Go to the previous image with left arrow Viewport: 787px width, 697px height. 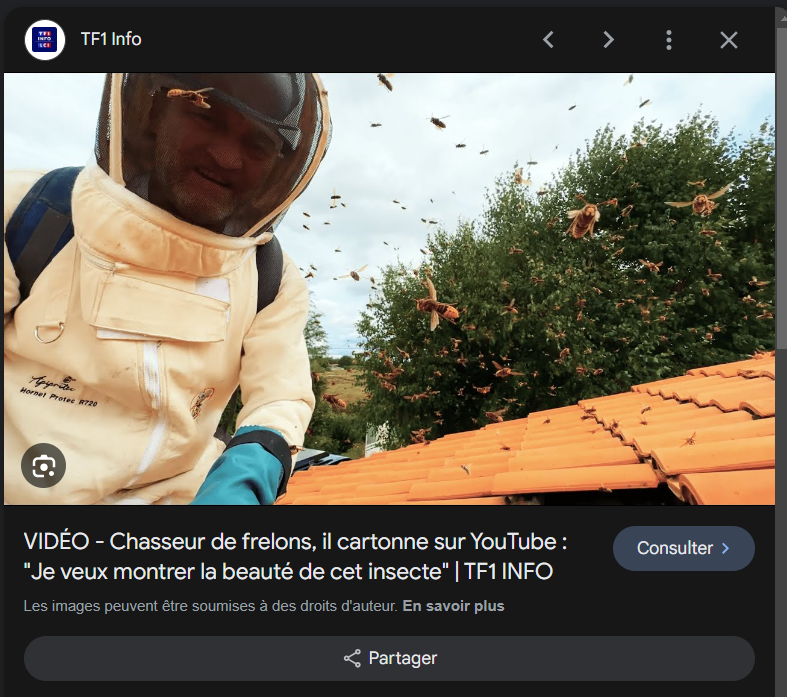click(548, 40)
